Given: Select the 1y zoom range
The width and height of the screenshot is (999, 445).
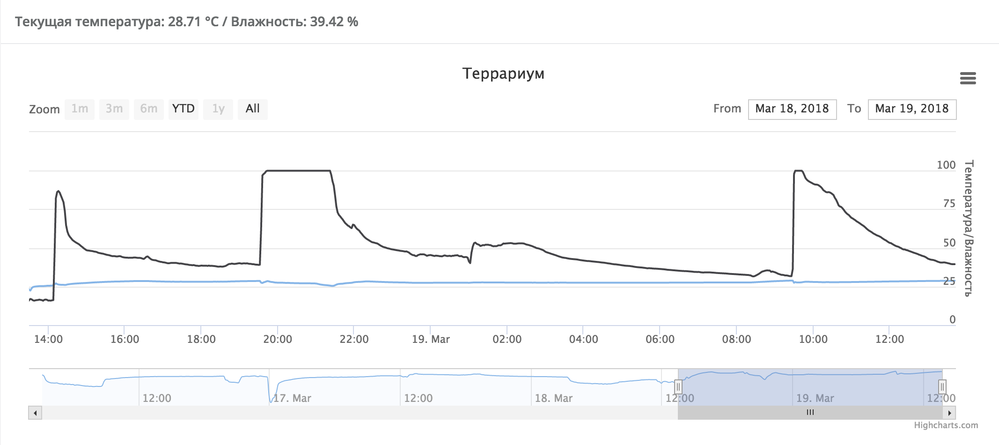Looking at the screenshot, I should 218,109.
